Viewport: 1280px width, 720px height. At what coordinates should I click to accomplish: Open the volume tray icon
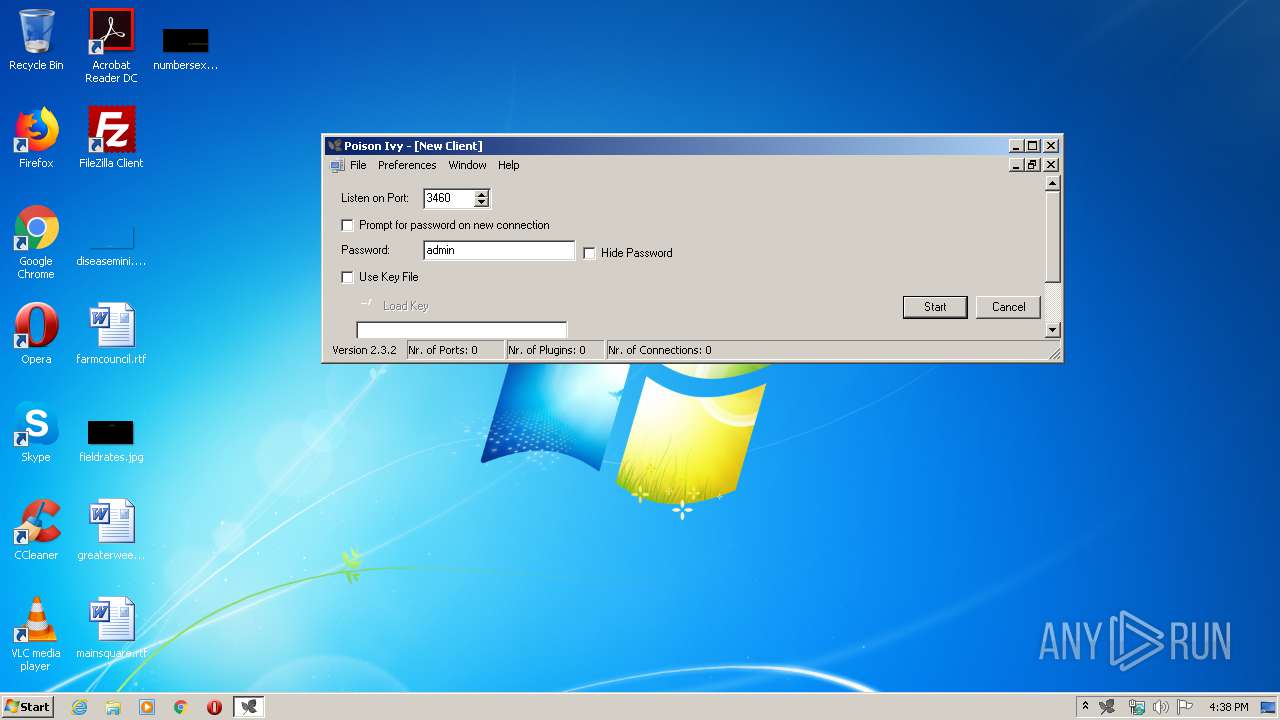(1161, 707)
